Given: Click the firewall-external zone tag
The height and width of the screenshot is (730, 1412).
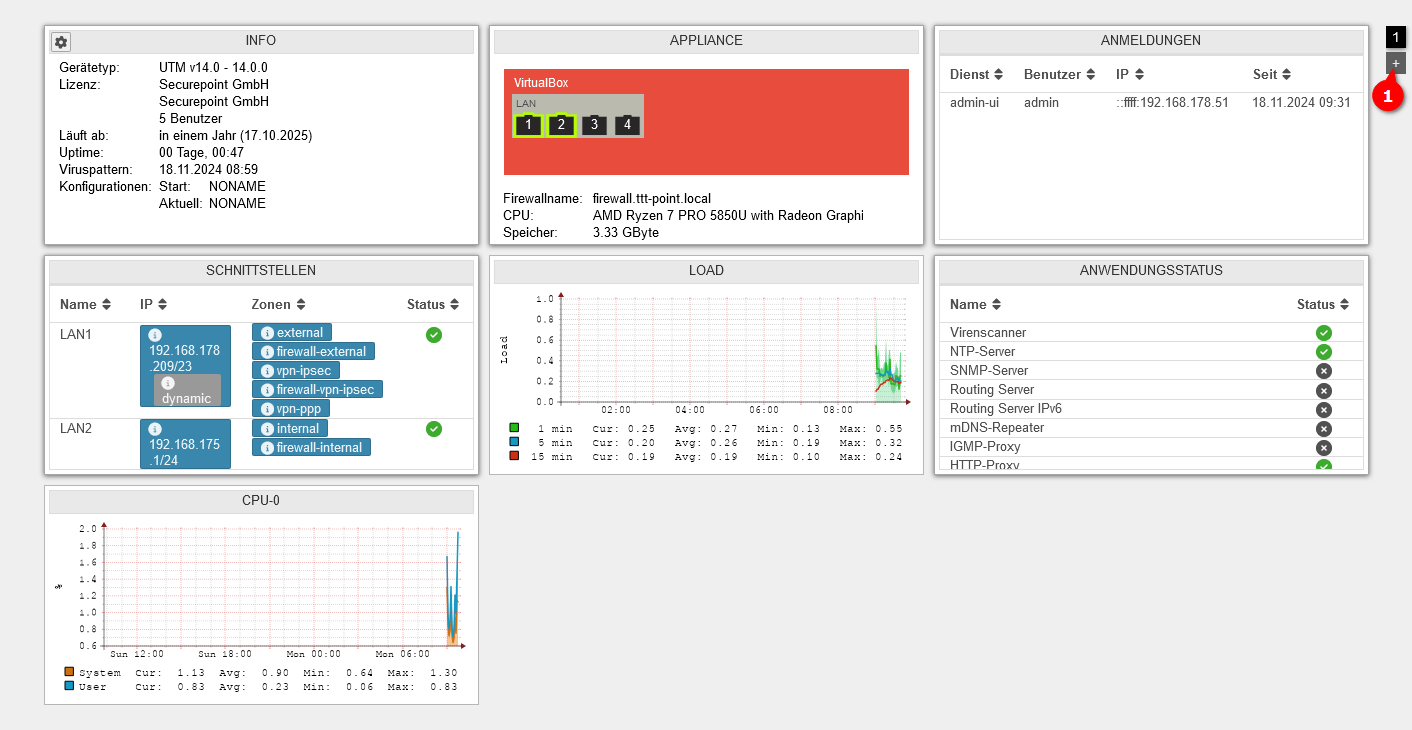Looking at the screenshot, I should click(313, 352).
